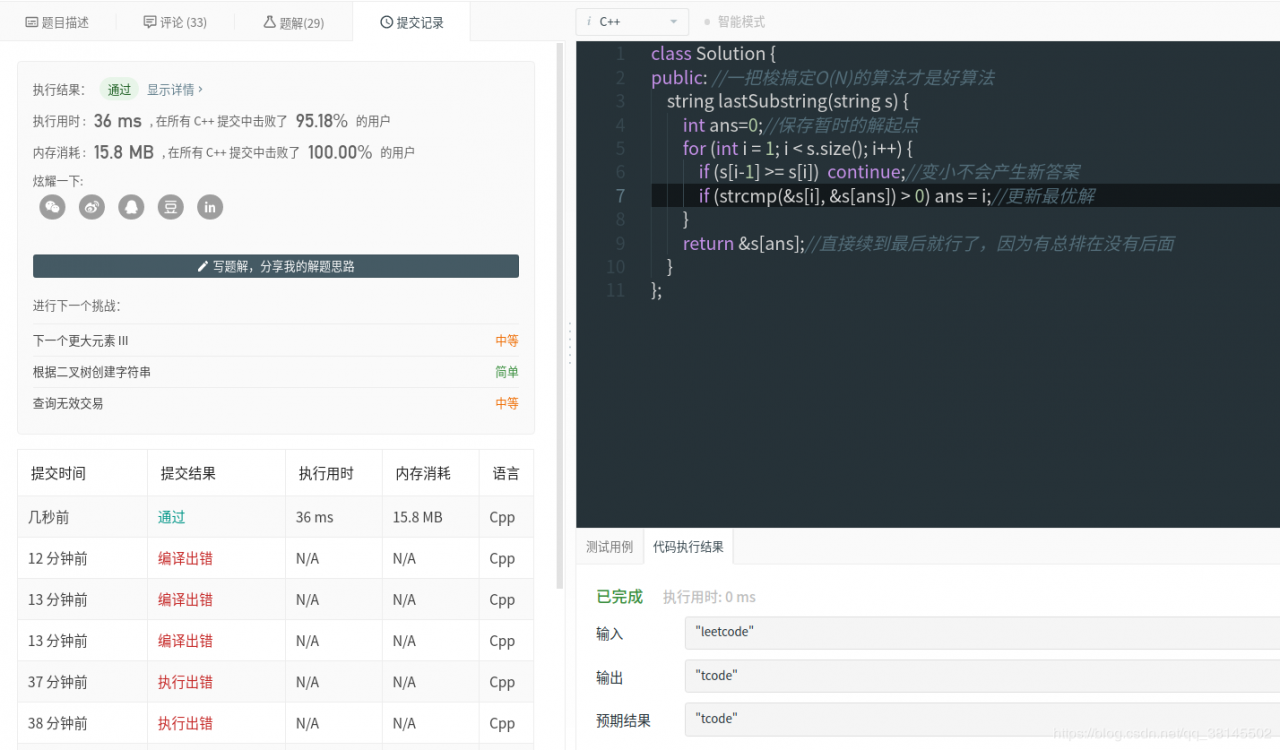
Task: Open challenge 下一个更大元素 III
Action: pyautogui.click(x=81, y=341)
